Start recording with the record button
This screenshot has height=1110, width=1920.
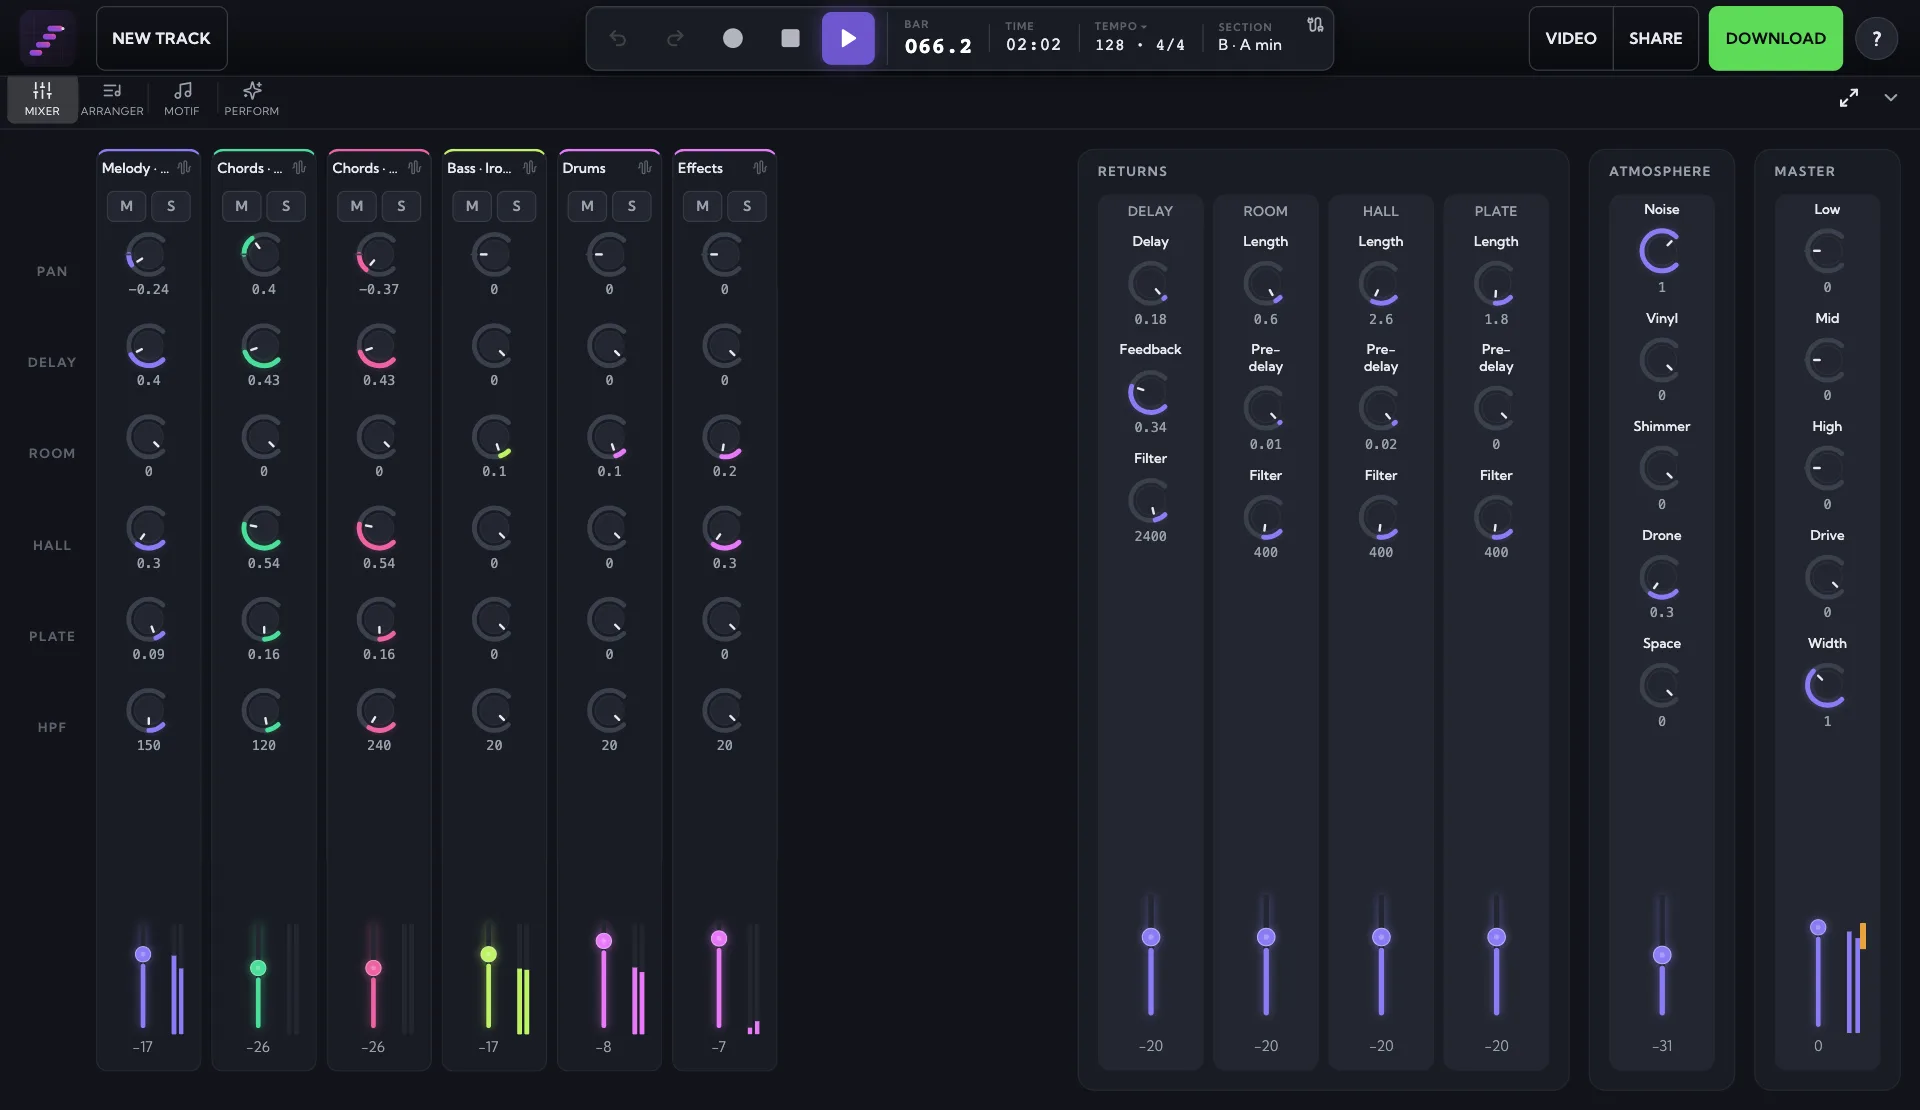pyautogui.click(x=733, y=38)
